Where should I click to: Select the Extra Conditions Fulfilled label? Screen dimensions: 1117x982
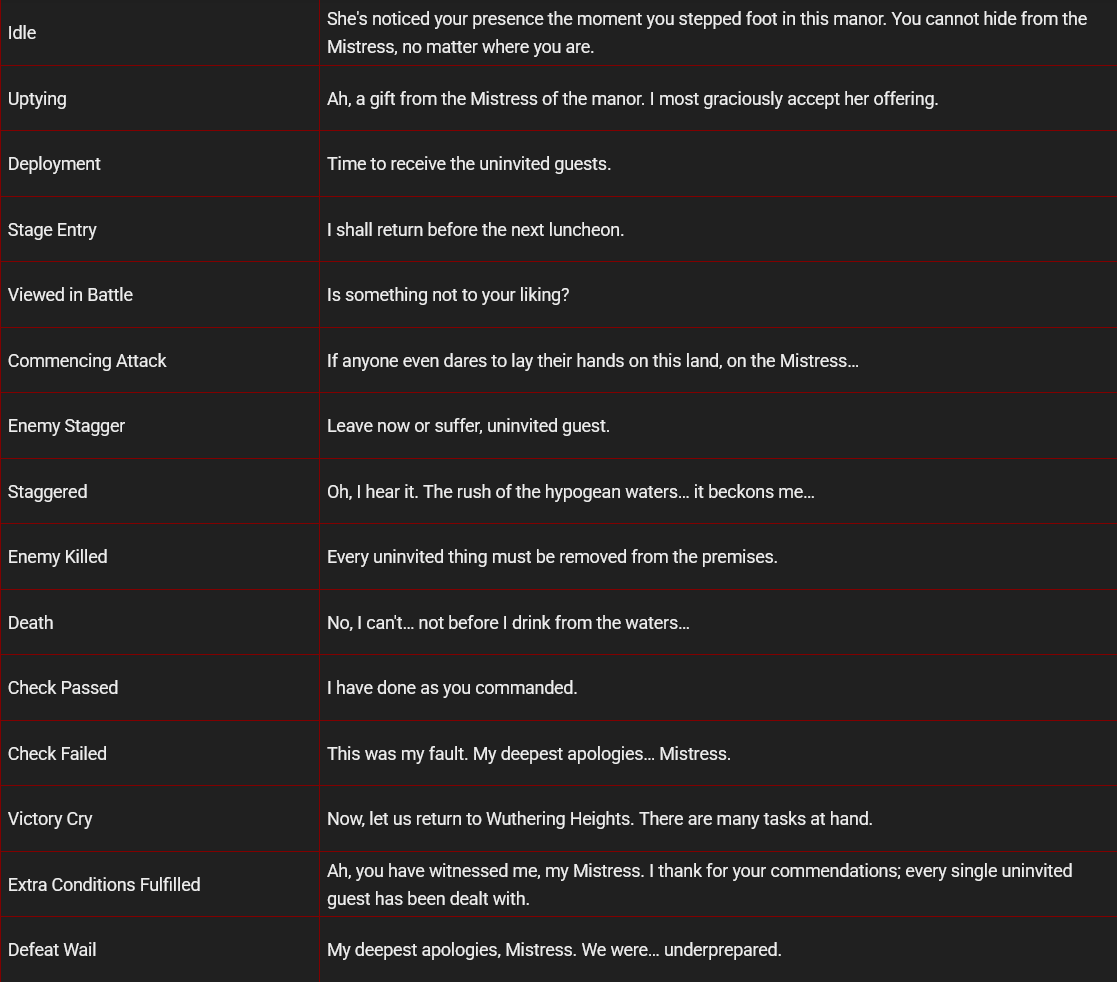point(104,884)
